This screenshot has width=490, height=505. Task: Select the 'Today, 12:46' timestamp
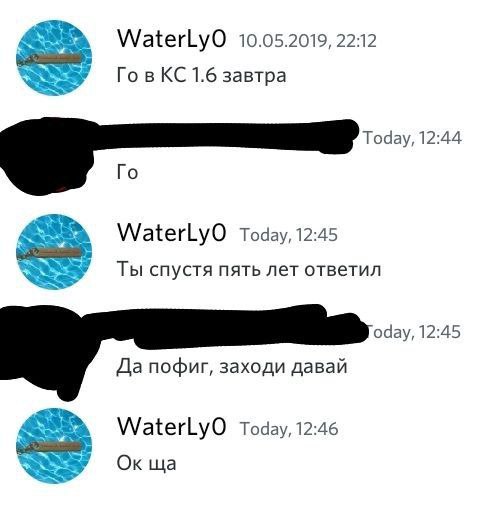pyautogui.click(x=289, y=429)
